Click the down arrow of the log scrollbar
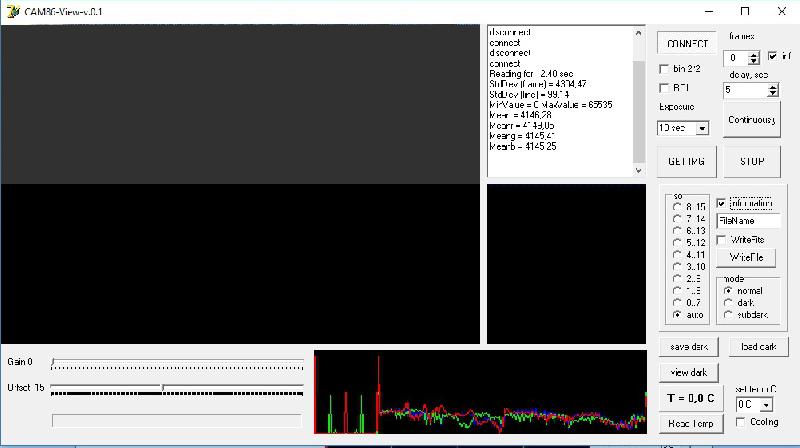The image size is (800, 448). pos(639,170)
